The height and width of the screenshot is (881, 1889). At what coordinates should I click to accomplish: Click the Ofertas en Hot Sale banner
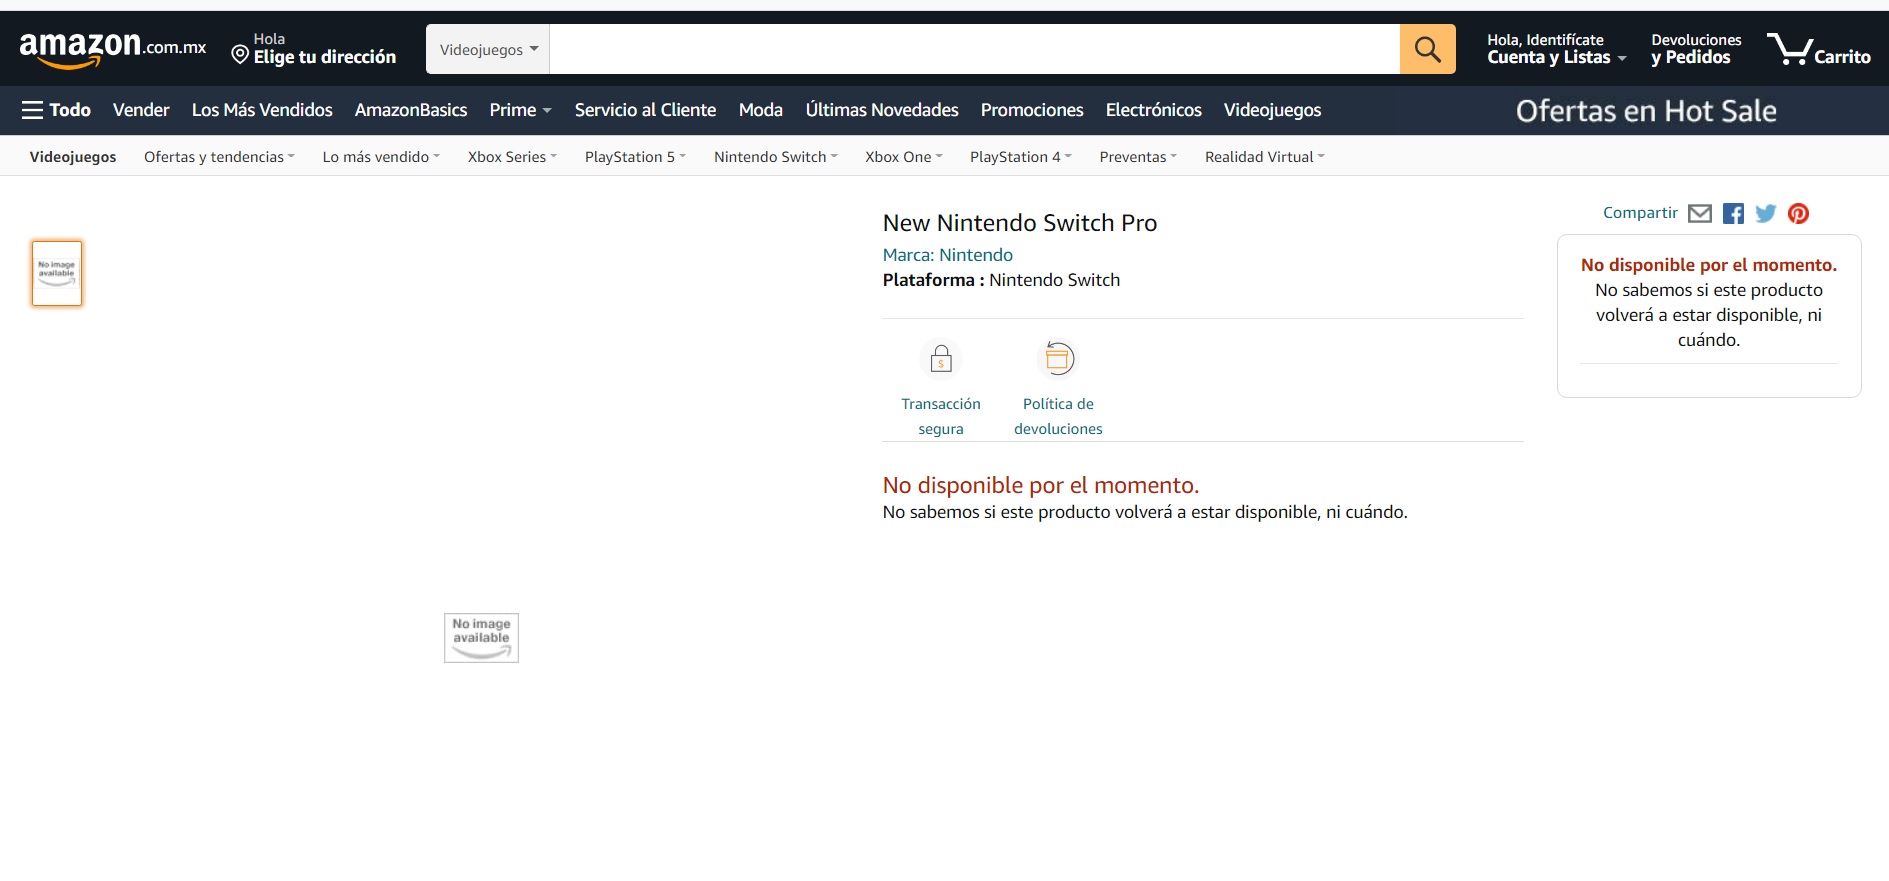pyautogui.click(x=1645, y=111)
